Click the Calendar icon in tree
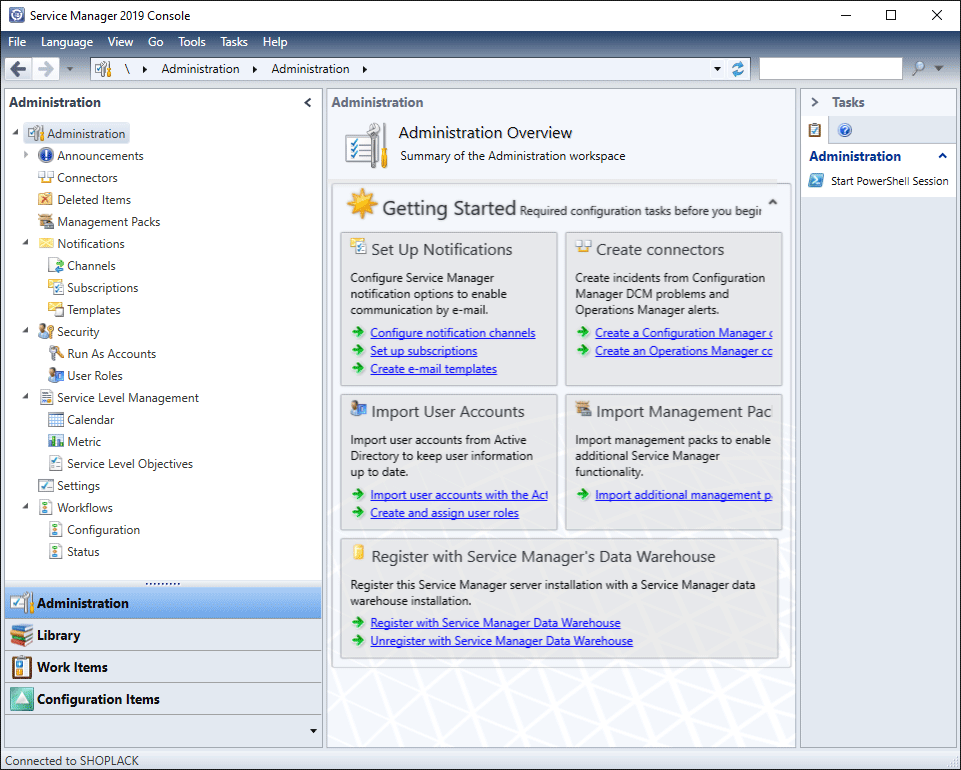961x770 pixels. (x=56, y=419)
